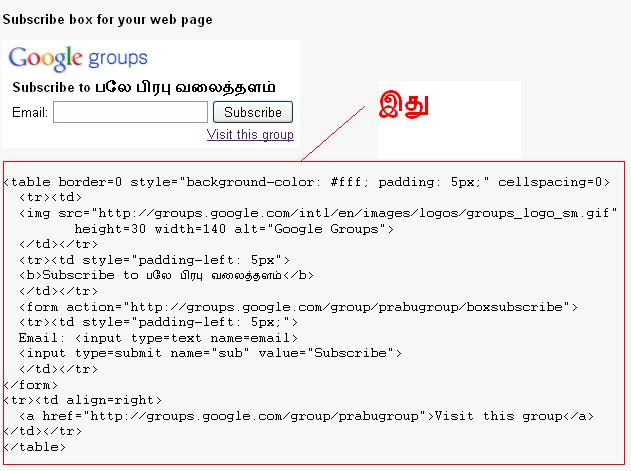Click the Subscribe to பலே பிரபு வலைத்தளம் preview text
Viewport: 631px width, 471px height.
pos(144,87)
